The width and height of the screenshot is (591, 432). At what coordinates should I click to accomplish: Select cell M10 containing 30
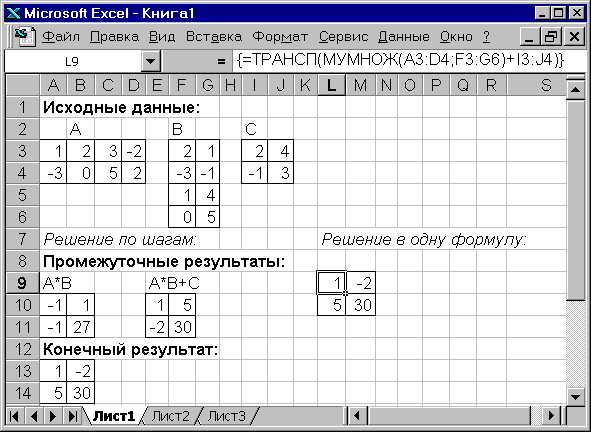tap(360, 305)
